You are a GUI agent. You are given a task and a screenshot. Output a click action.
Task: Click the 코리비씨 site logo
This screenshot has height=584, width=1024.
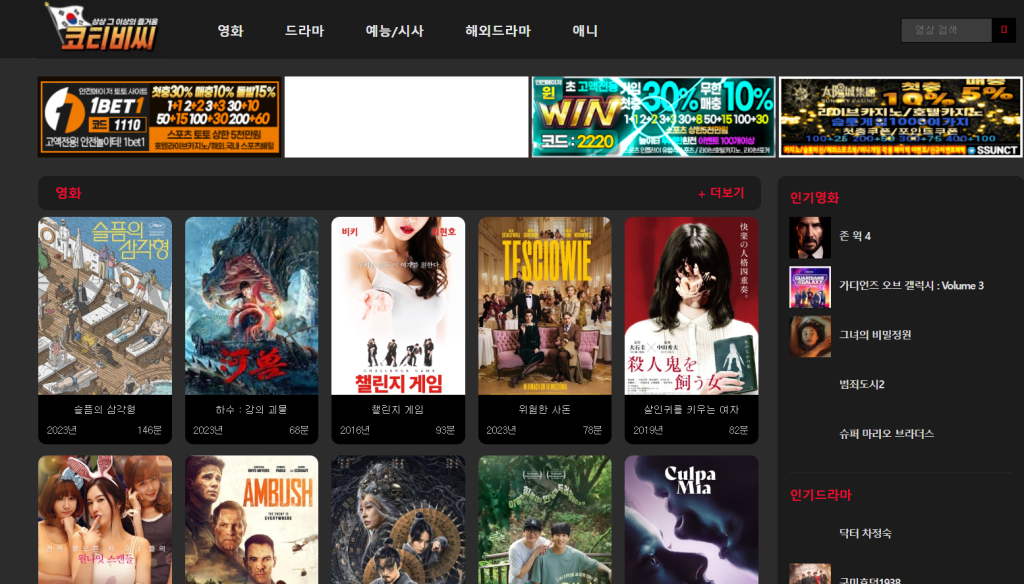coord(102,28)
